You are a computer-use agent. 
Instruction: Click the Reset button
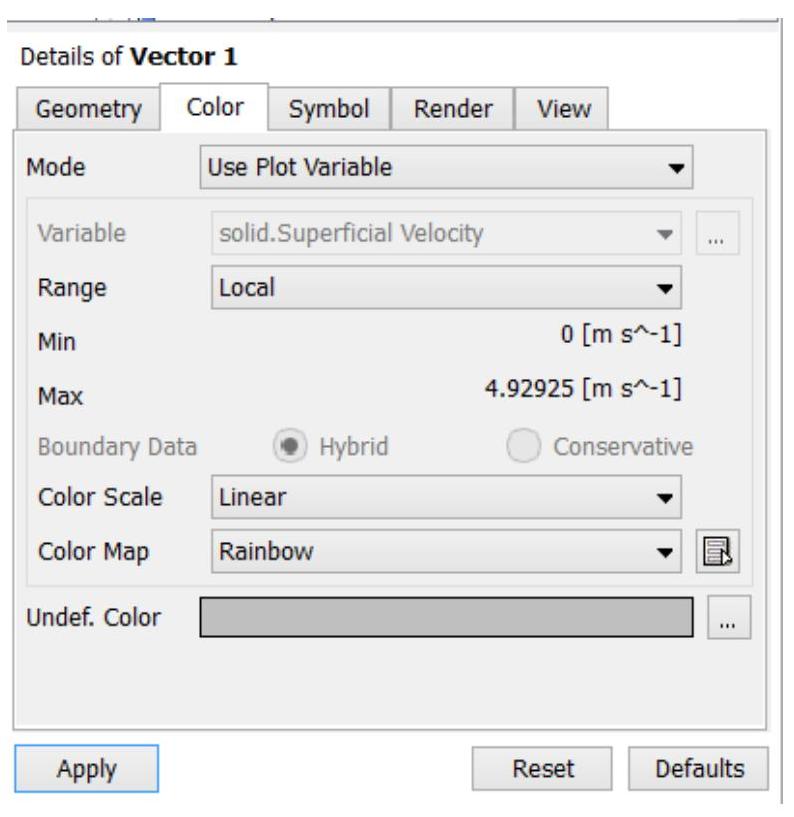[542, 769]
